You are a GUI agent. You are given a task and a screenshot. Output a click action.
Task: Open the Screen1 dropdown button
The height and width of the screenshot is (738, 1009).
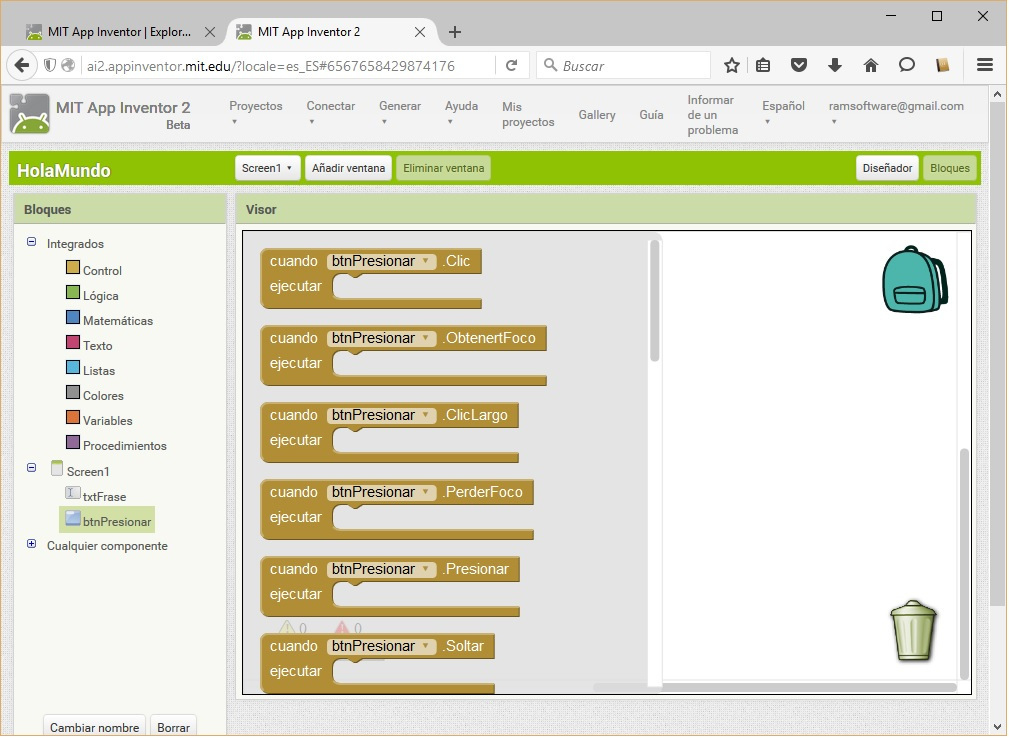(x=267, y=168)
